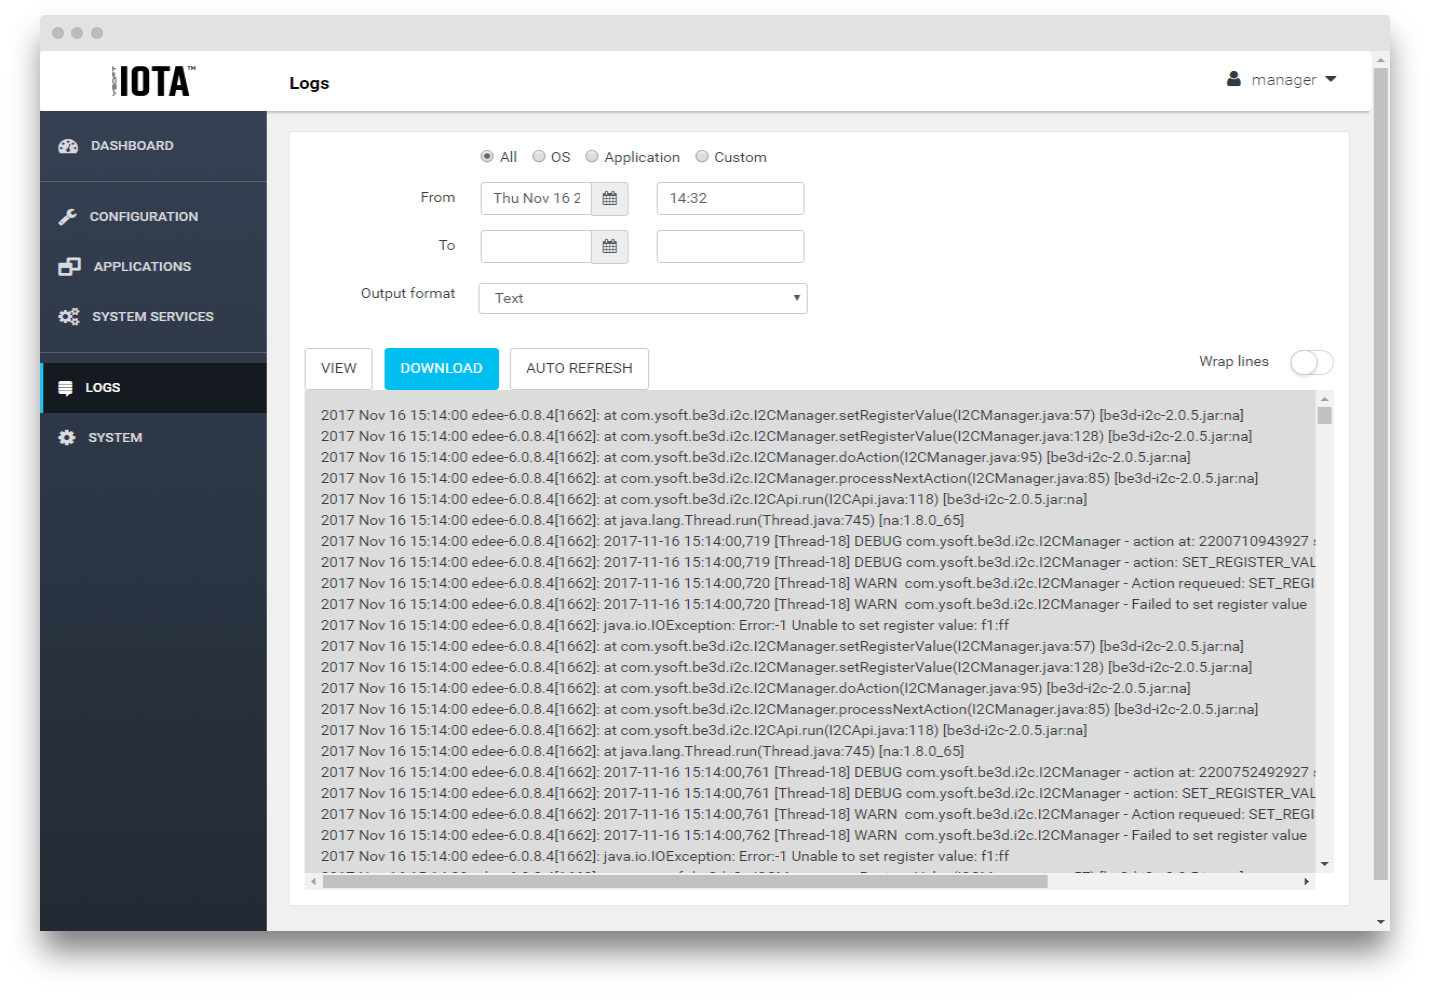Click the Auto Refresh button
The width and height of the screenshot is (1430, 1001).
coord(579,369)
